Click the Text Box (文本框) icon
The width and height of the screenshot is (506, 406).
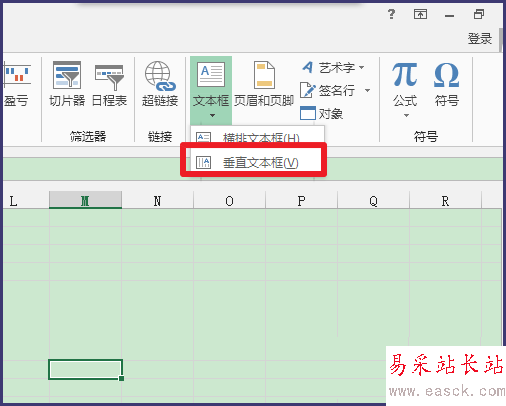pyautogui.click(x=211, y=75)
